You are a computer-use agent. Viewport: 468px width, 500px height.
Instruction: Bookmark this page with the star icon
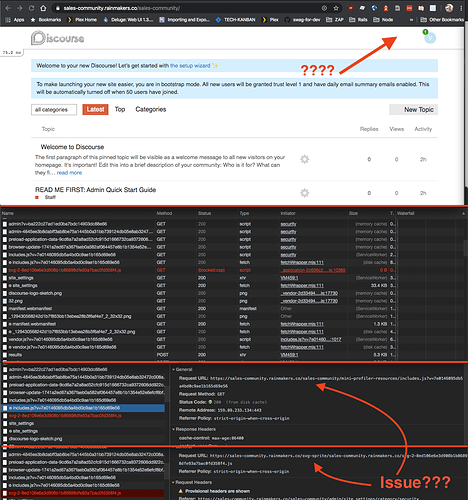(336, 8)
